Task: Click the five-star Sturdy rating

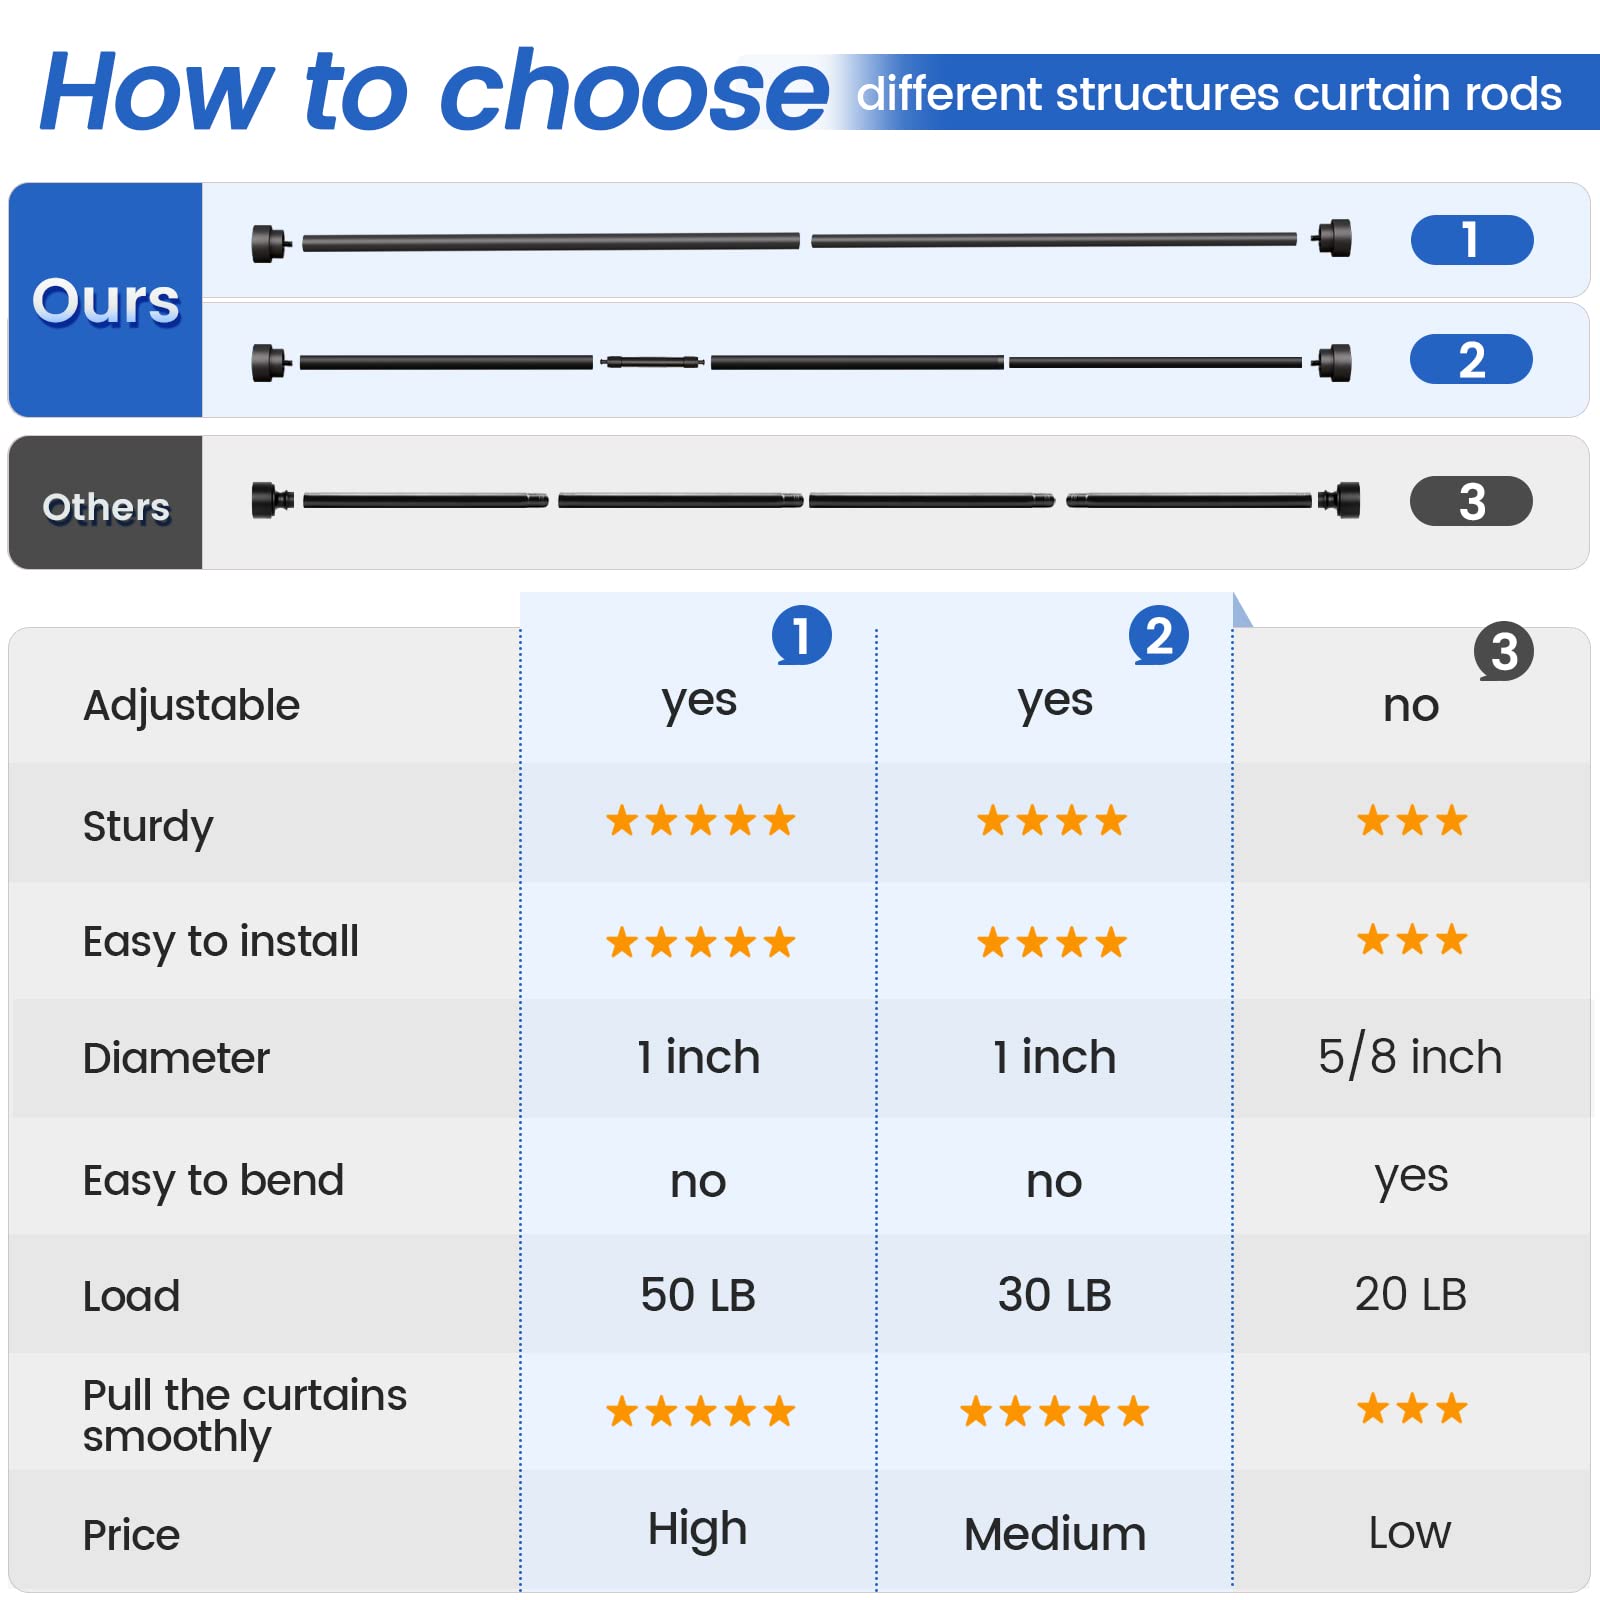Action: [x=700, y=821]
